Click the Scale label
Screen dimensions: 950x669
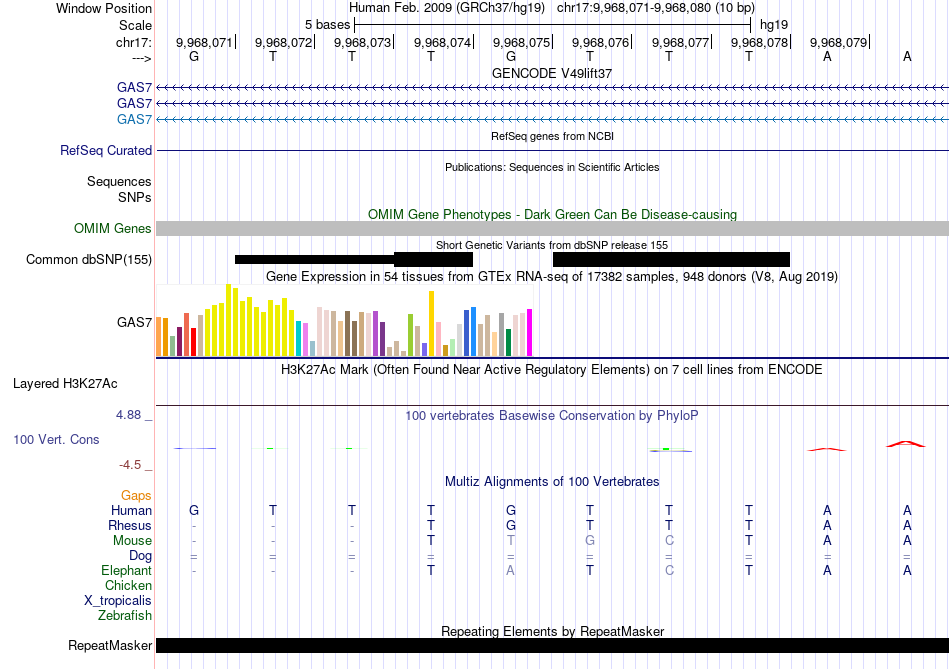(x=135, y=25)
